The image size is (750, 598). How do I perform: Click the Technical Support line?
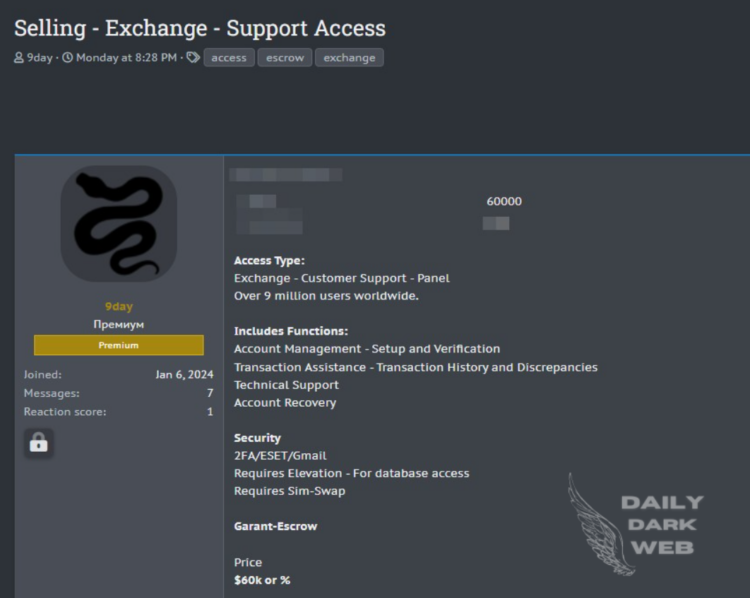point(287,385)
